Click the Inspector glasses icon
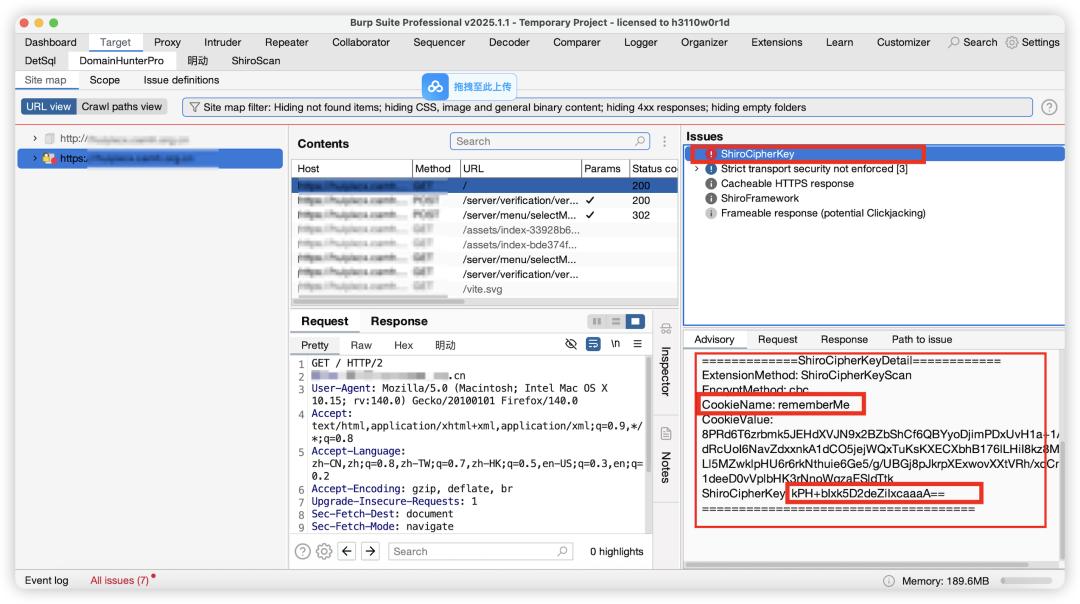 (x=666, y=329)
